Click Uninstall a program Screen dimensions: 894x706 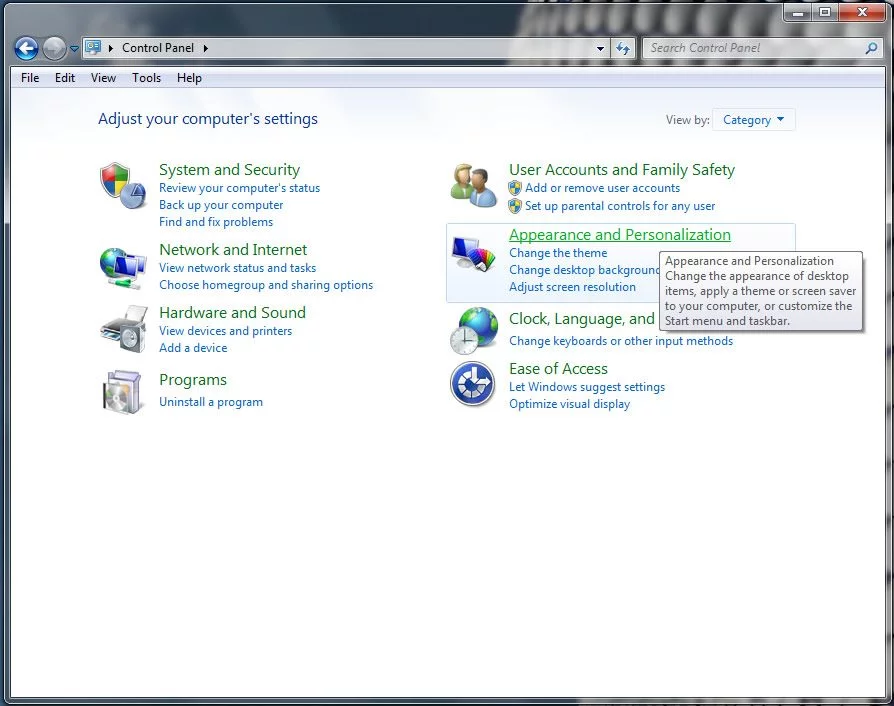[x=211, y=402]
